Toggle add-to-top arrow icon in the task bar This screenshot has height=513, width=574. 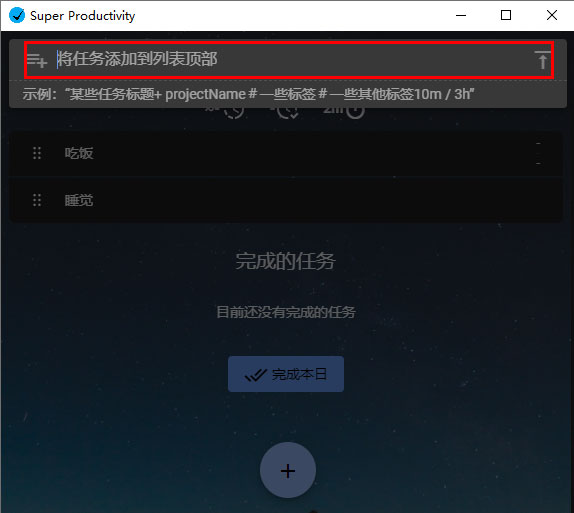pyautogui.click(x=542, y=60)
